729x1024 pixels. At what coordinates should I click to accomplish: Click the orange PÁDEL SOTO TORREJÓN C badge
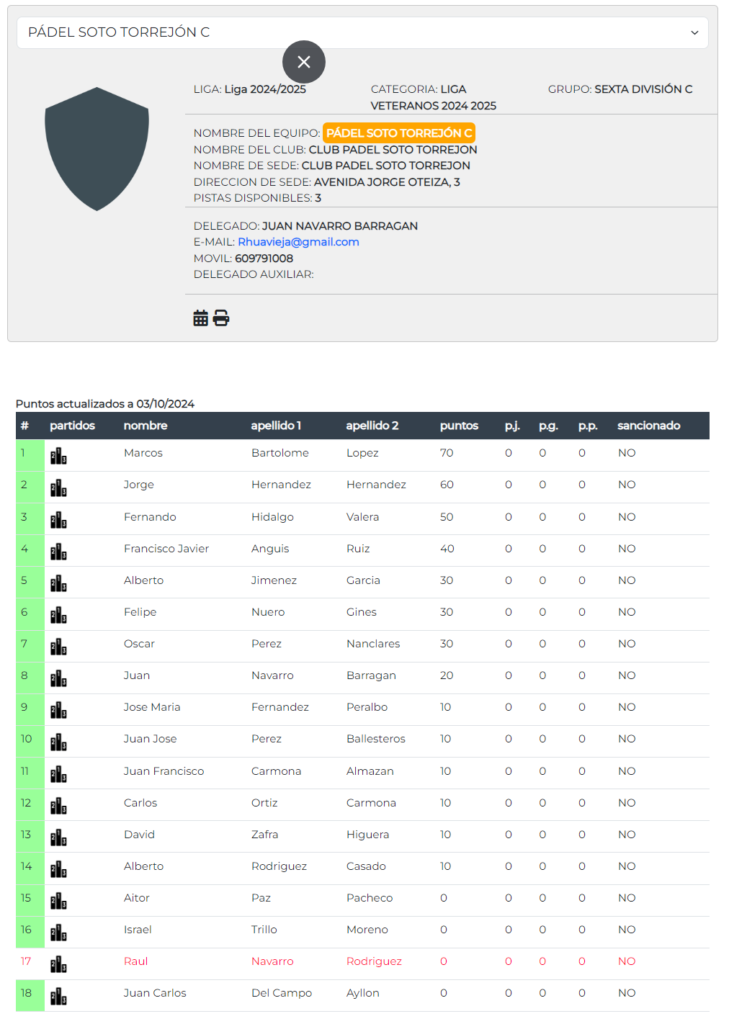tap(399, 133)
